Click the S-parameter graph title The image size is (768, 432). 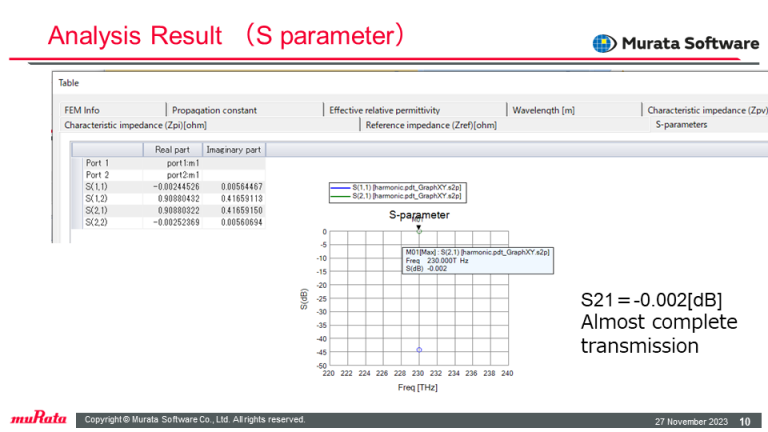(x=418, y=214)
